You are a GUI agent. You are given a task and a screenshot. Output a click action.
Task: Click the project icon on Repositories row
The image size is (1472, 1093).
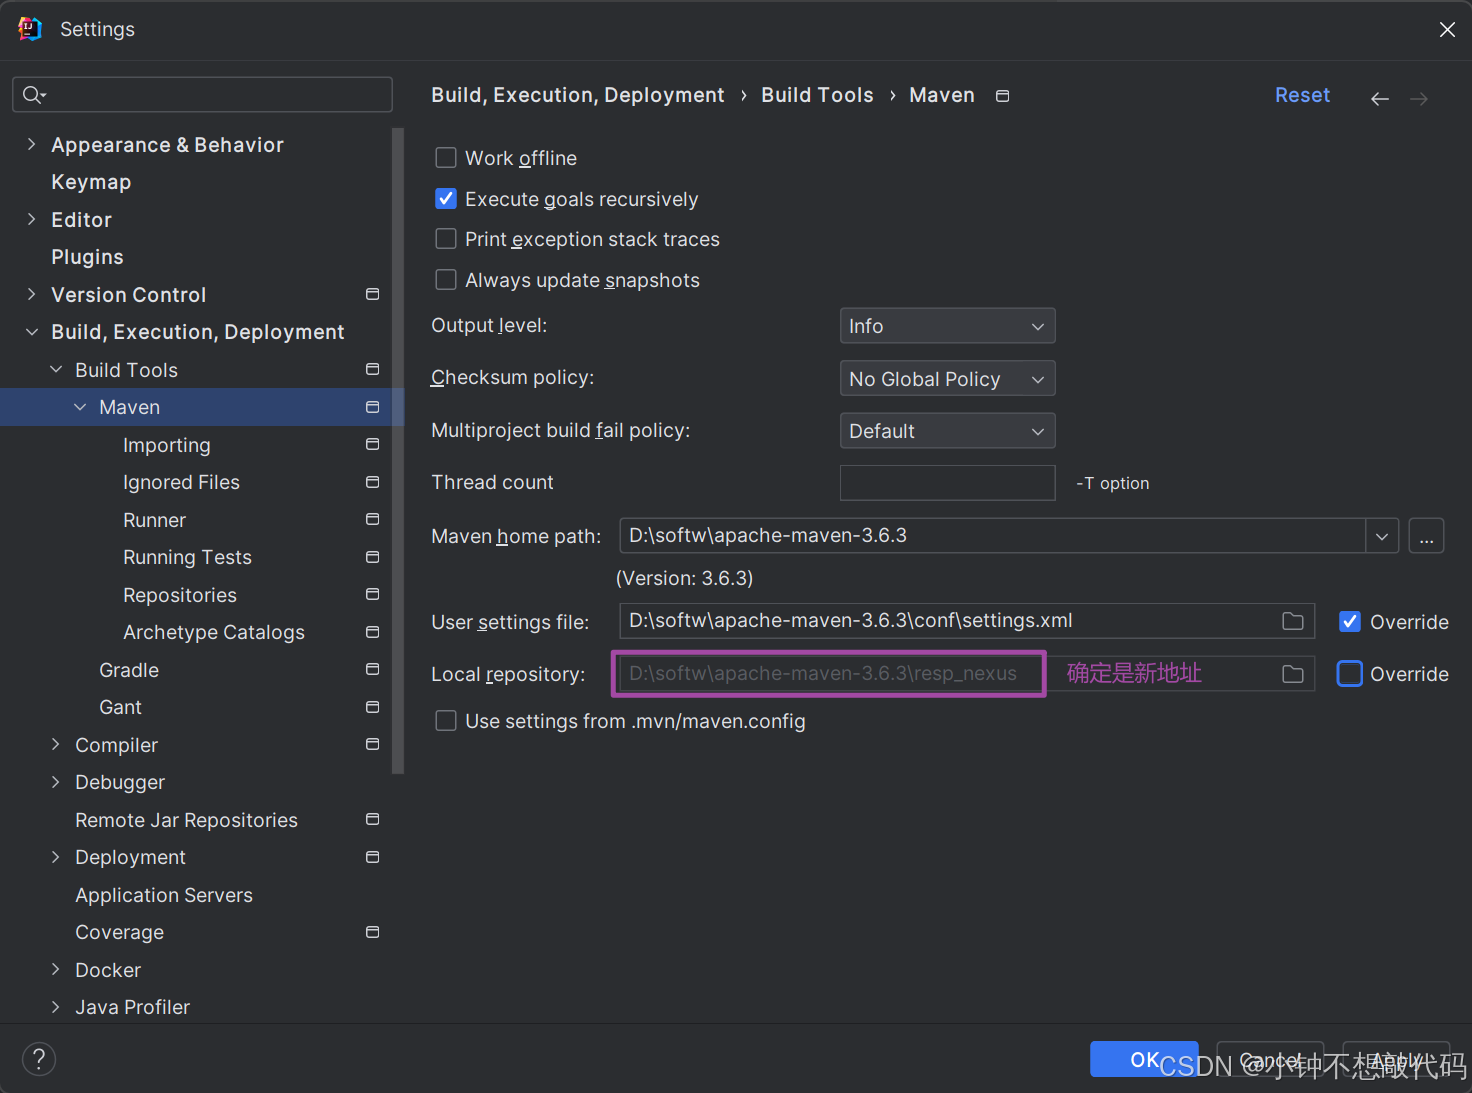click(x=373, y=594)
